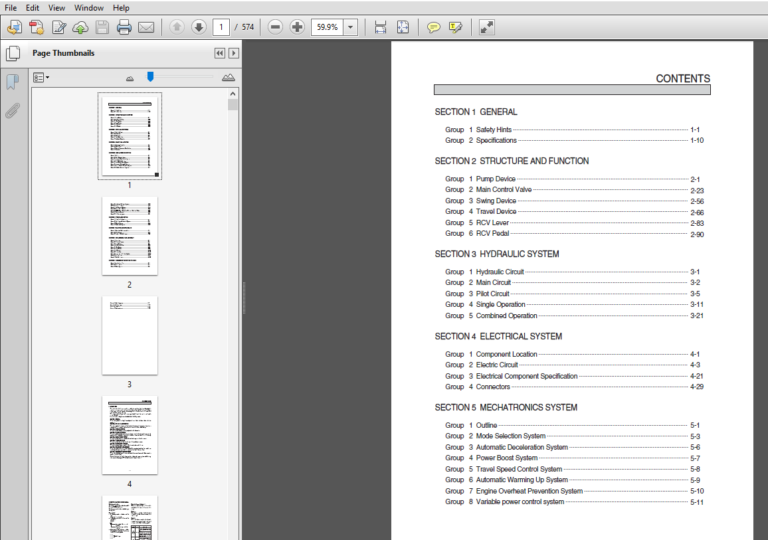Click Page Thumbnails sidebar panel icon

click(x=13, y=53)
